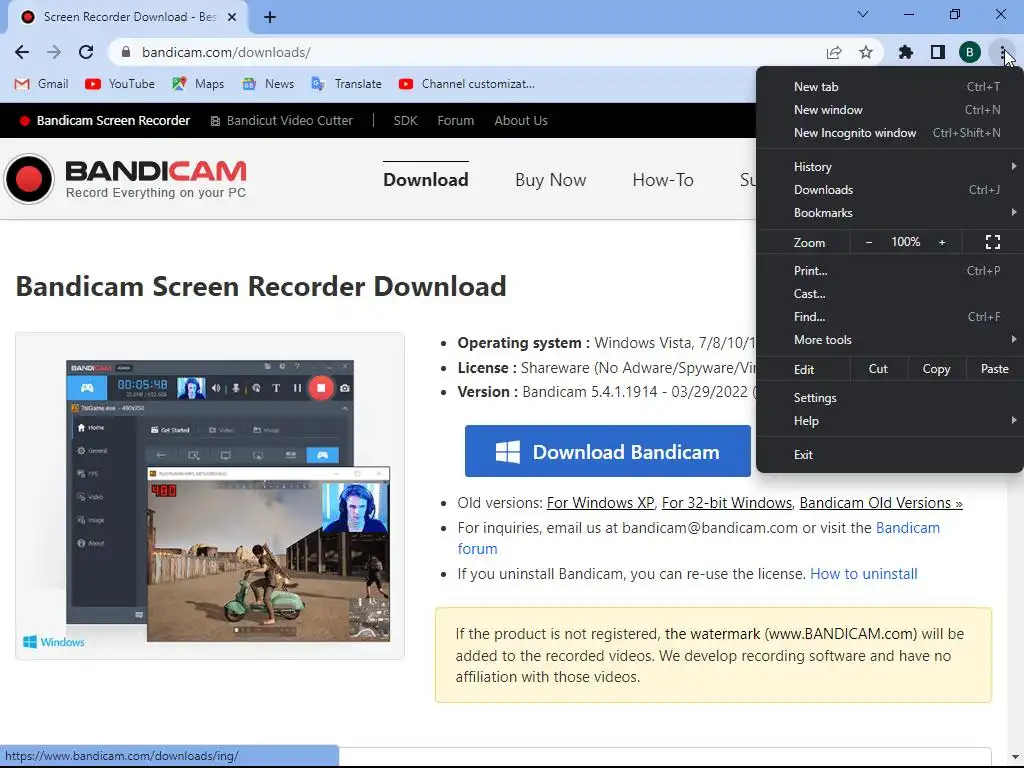
Task: Click Bandicam Screen Recorder in top bar
Action: 105,121
